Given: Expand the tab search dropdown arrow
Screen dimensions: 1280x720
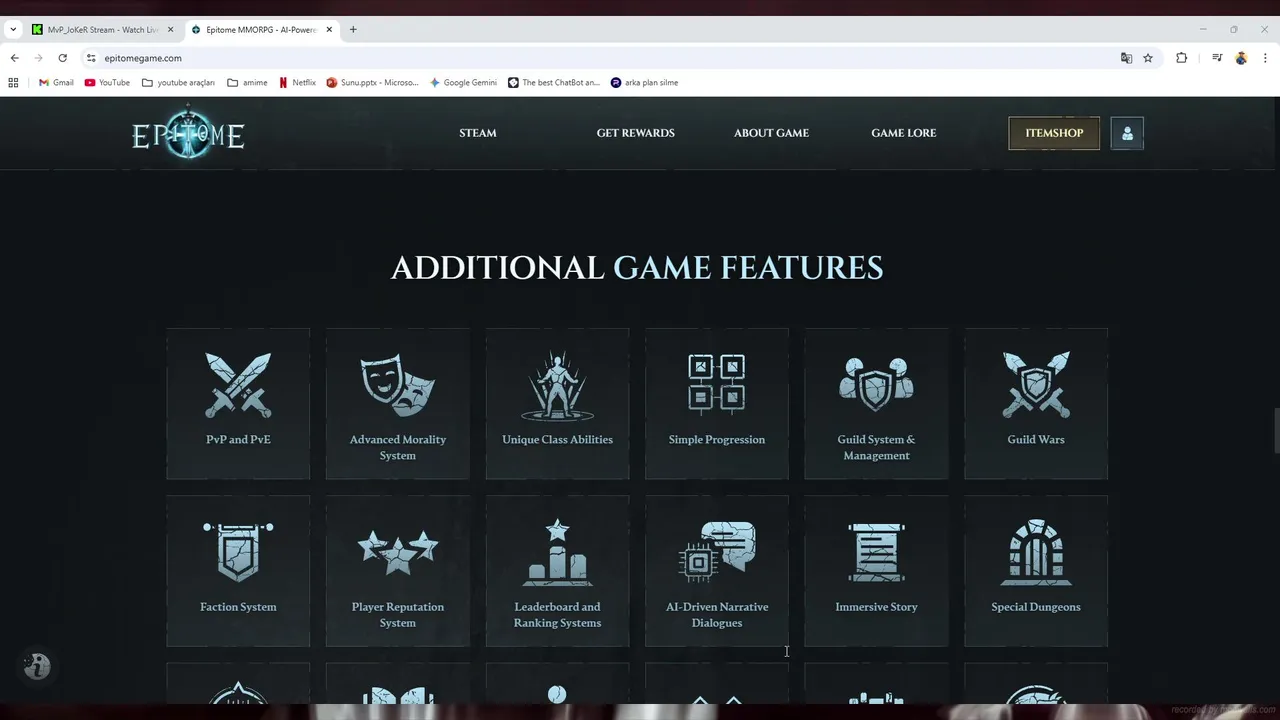Looking at the screenshot, I should tap(12, 29).
